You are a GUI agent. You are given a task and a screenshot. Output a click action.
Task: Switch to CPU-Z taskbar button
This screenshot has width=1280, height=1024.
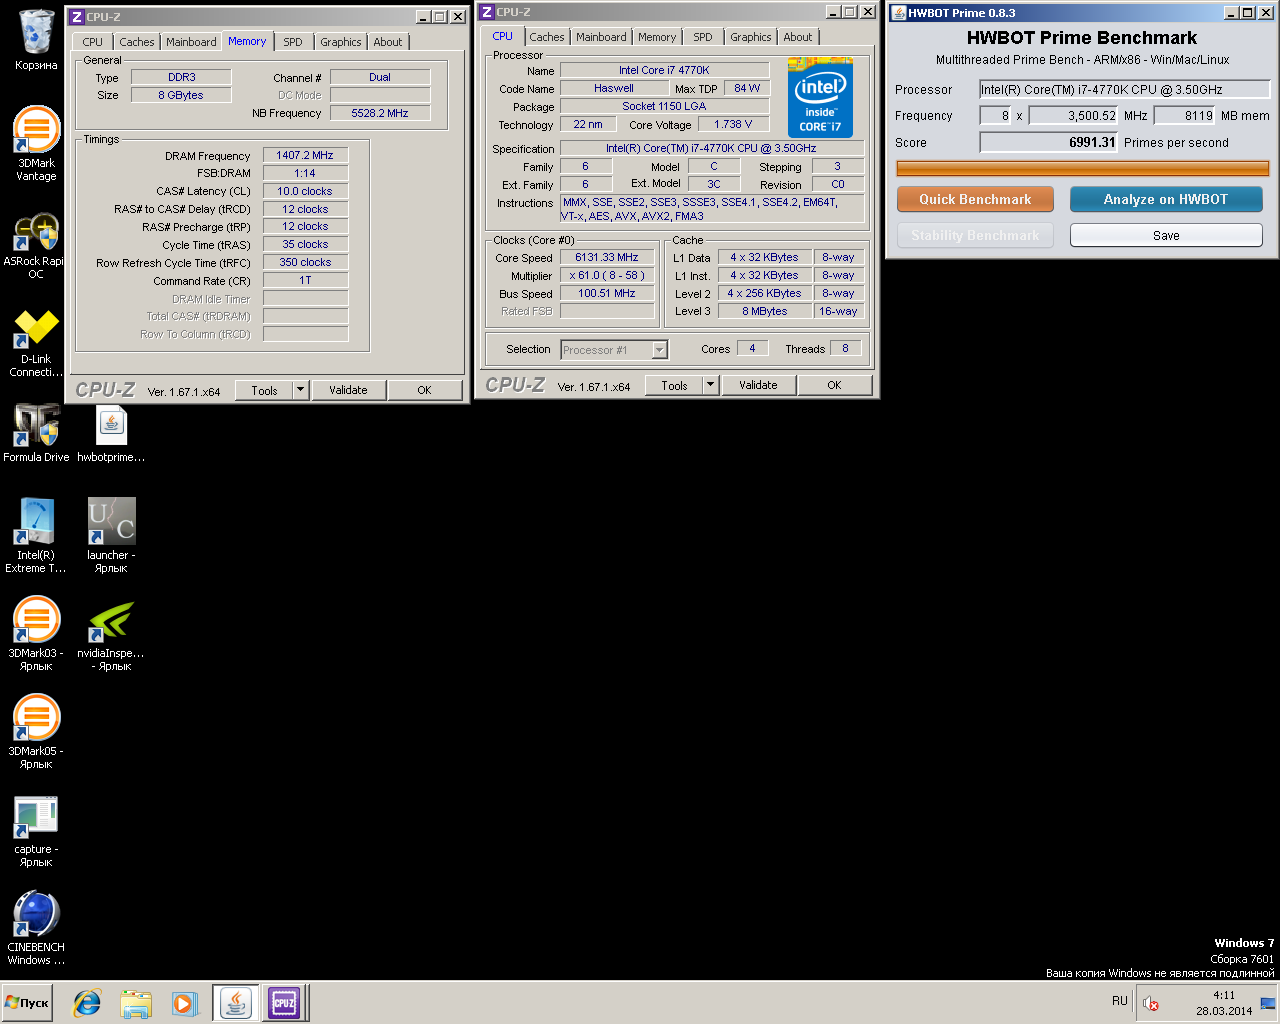[x=284, y=1003]
